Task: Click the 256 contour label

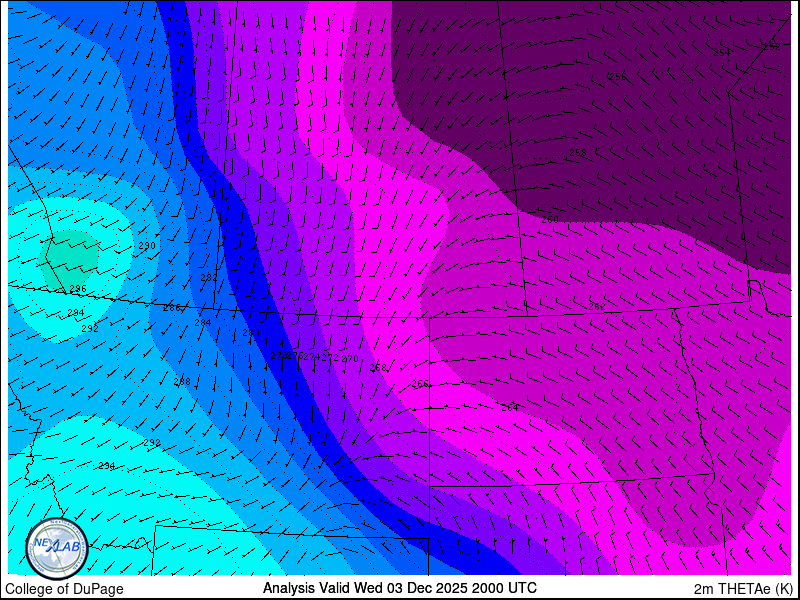Action: [x=617, y=77]
